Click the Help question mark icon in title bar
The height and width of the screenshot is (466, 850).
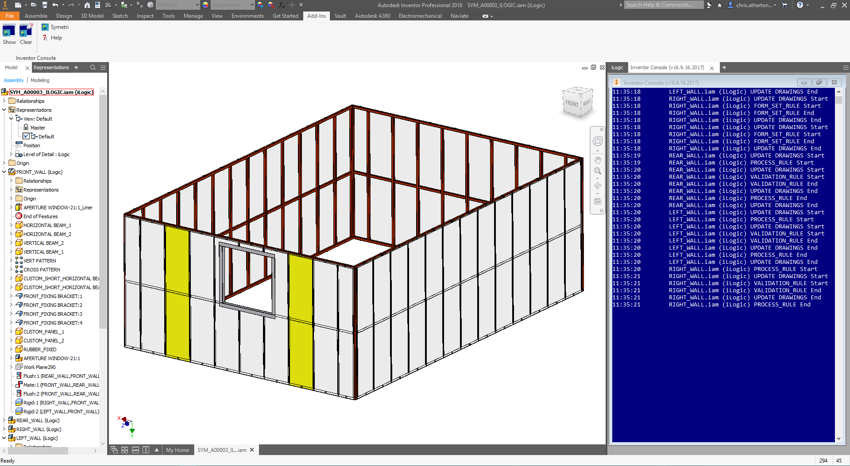point(800,5)
